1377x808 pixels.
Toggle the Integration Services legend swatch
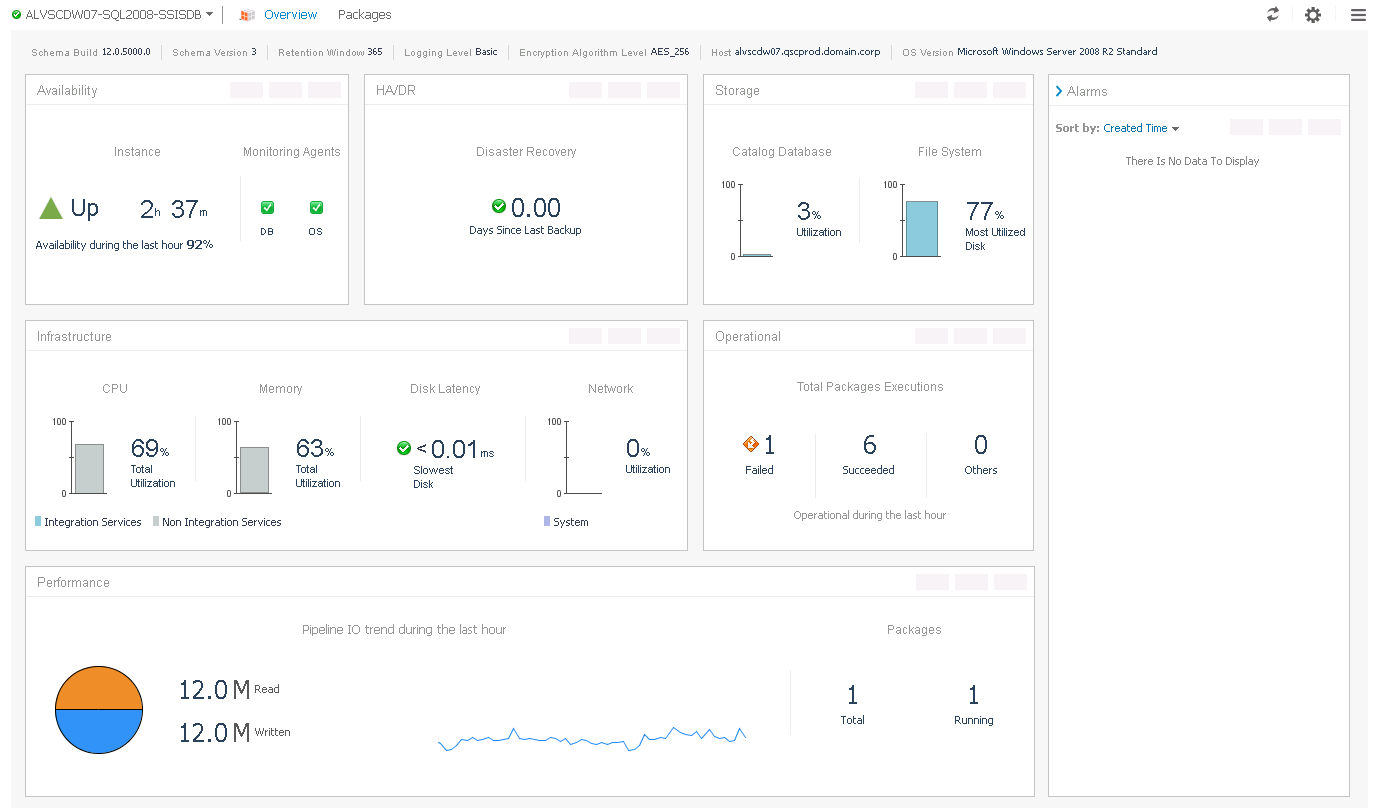[38, 522]
